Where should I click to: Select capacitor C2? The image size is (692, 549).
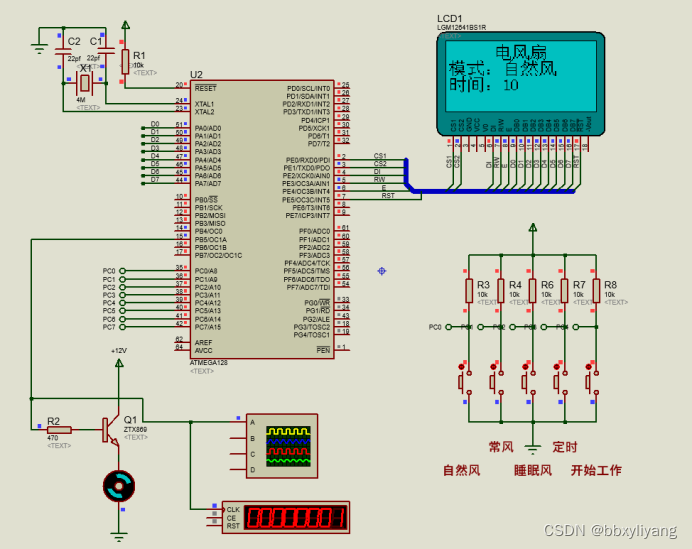pos(63,52)
